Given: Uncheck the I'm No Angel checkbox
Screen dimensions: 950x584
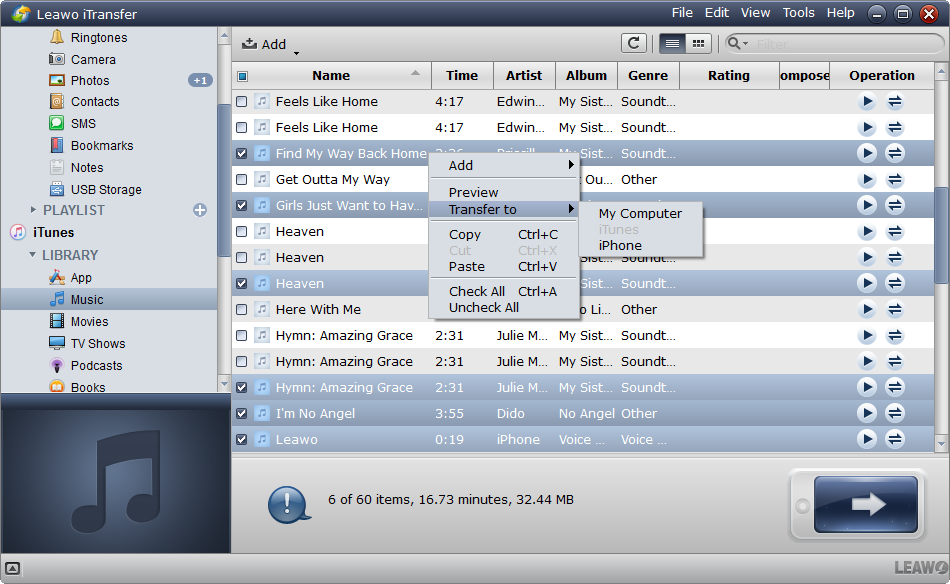Looking at the screenshot, I should [241, 413].
